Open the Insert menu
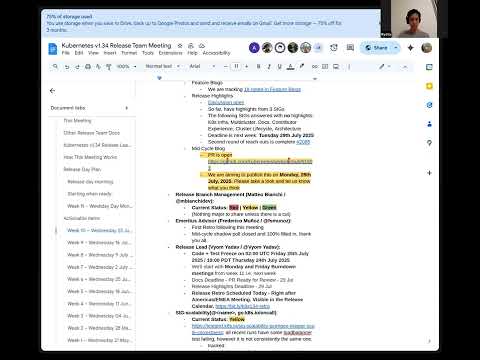The width and height of the screenshot is (480, 360). click(110, 53)
